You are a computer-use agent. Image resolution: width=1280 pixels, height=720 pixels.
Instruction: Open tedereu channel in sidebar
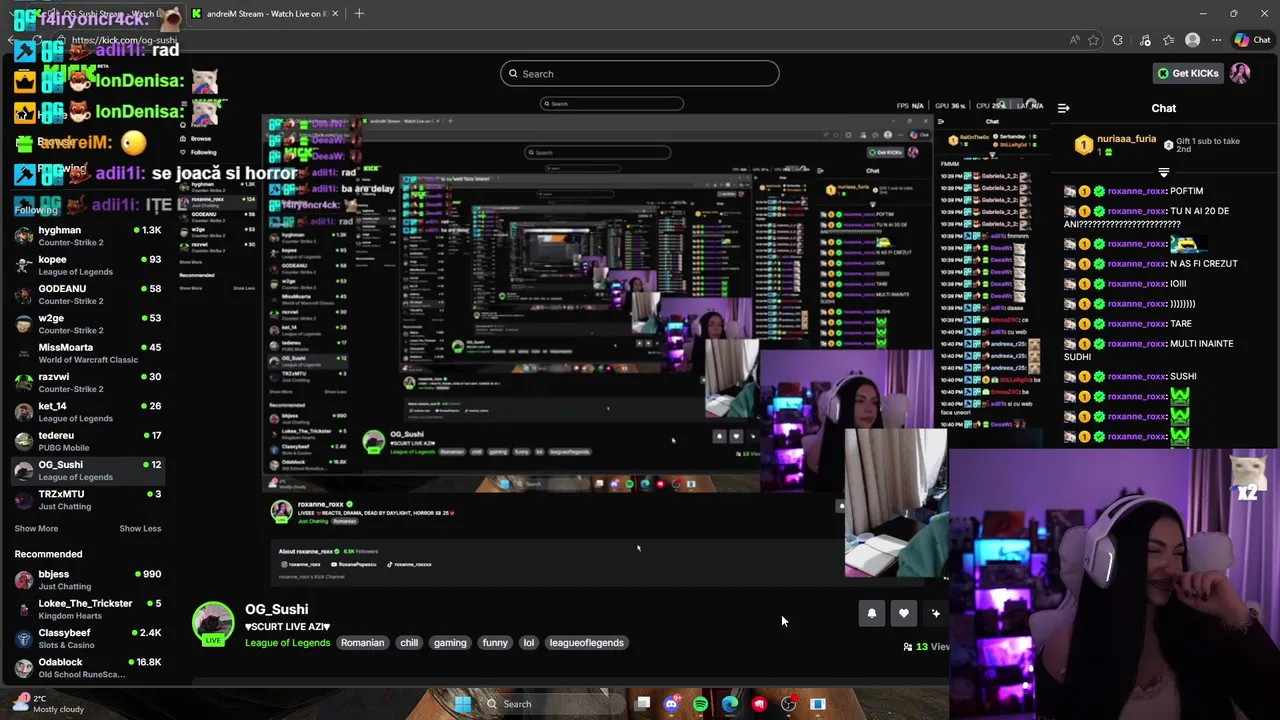click(x=88, y=441)
